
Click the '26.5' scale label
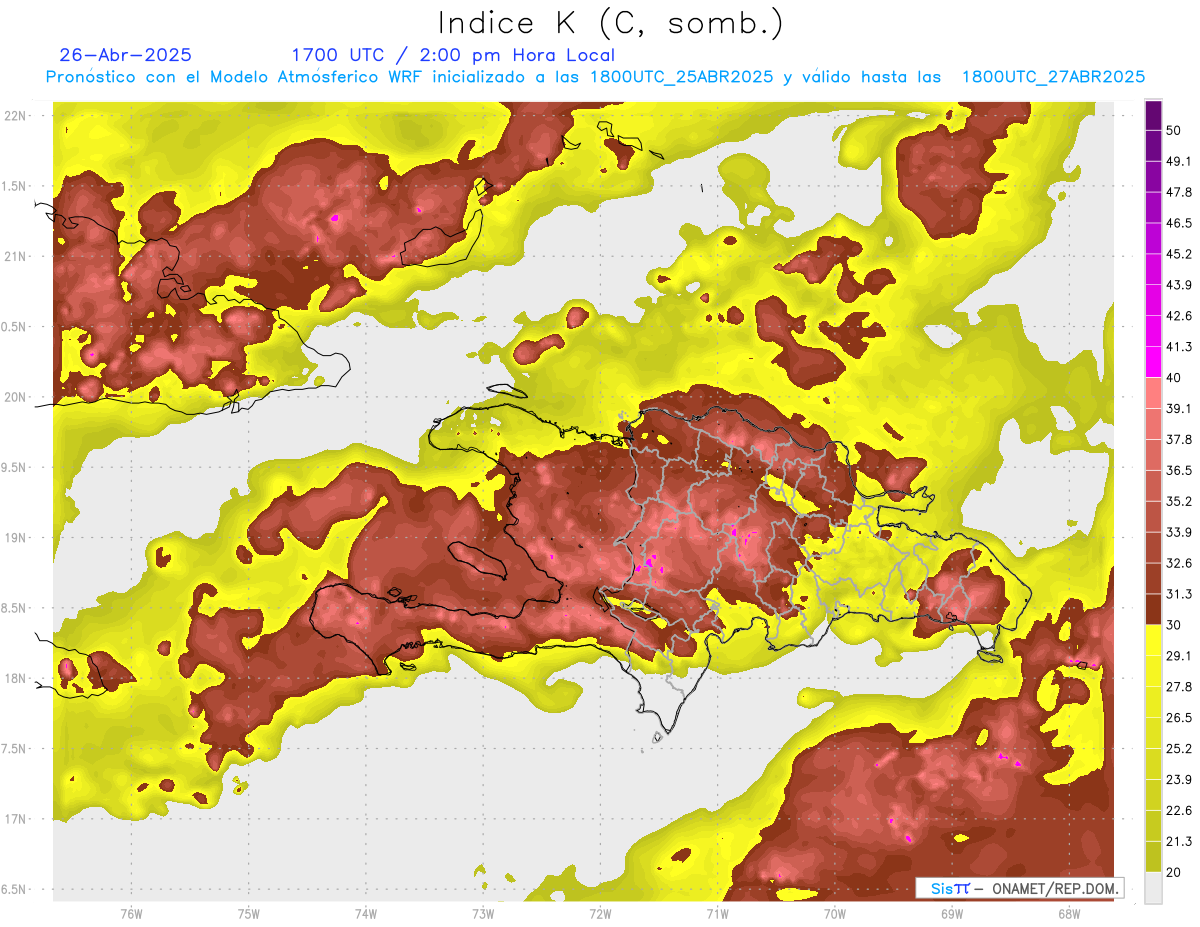point(1179,717)
